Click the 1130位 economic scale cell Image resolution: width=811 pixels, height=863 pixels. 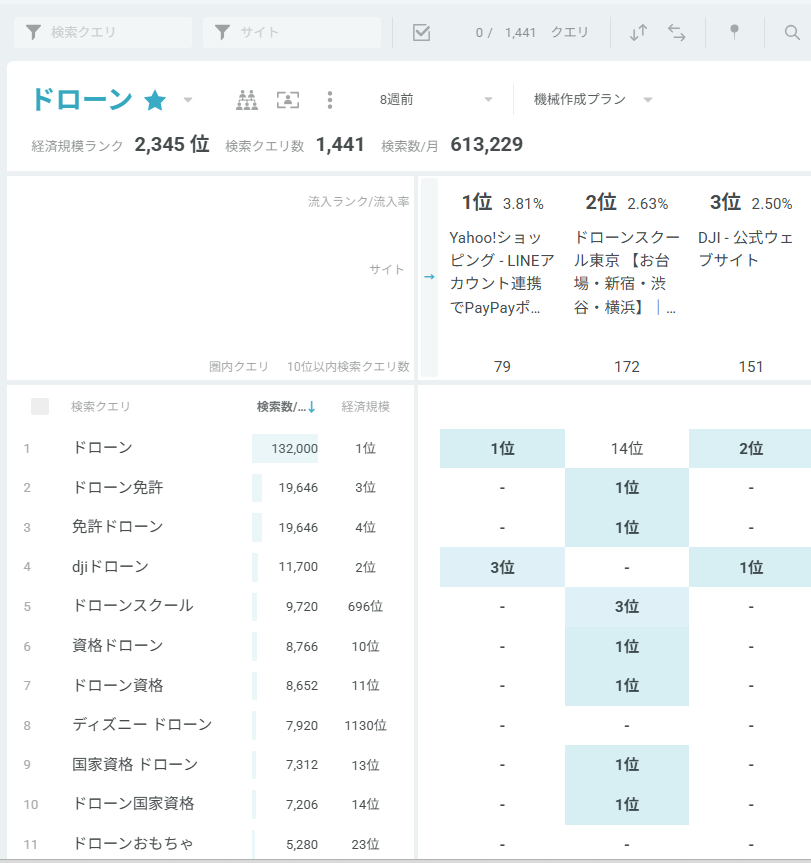[x=365, y=726]
